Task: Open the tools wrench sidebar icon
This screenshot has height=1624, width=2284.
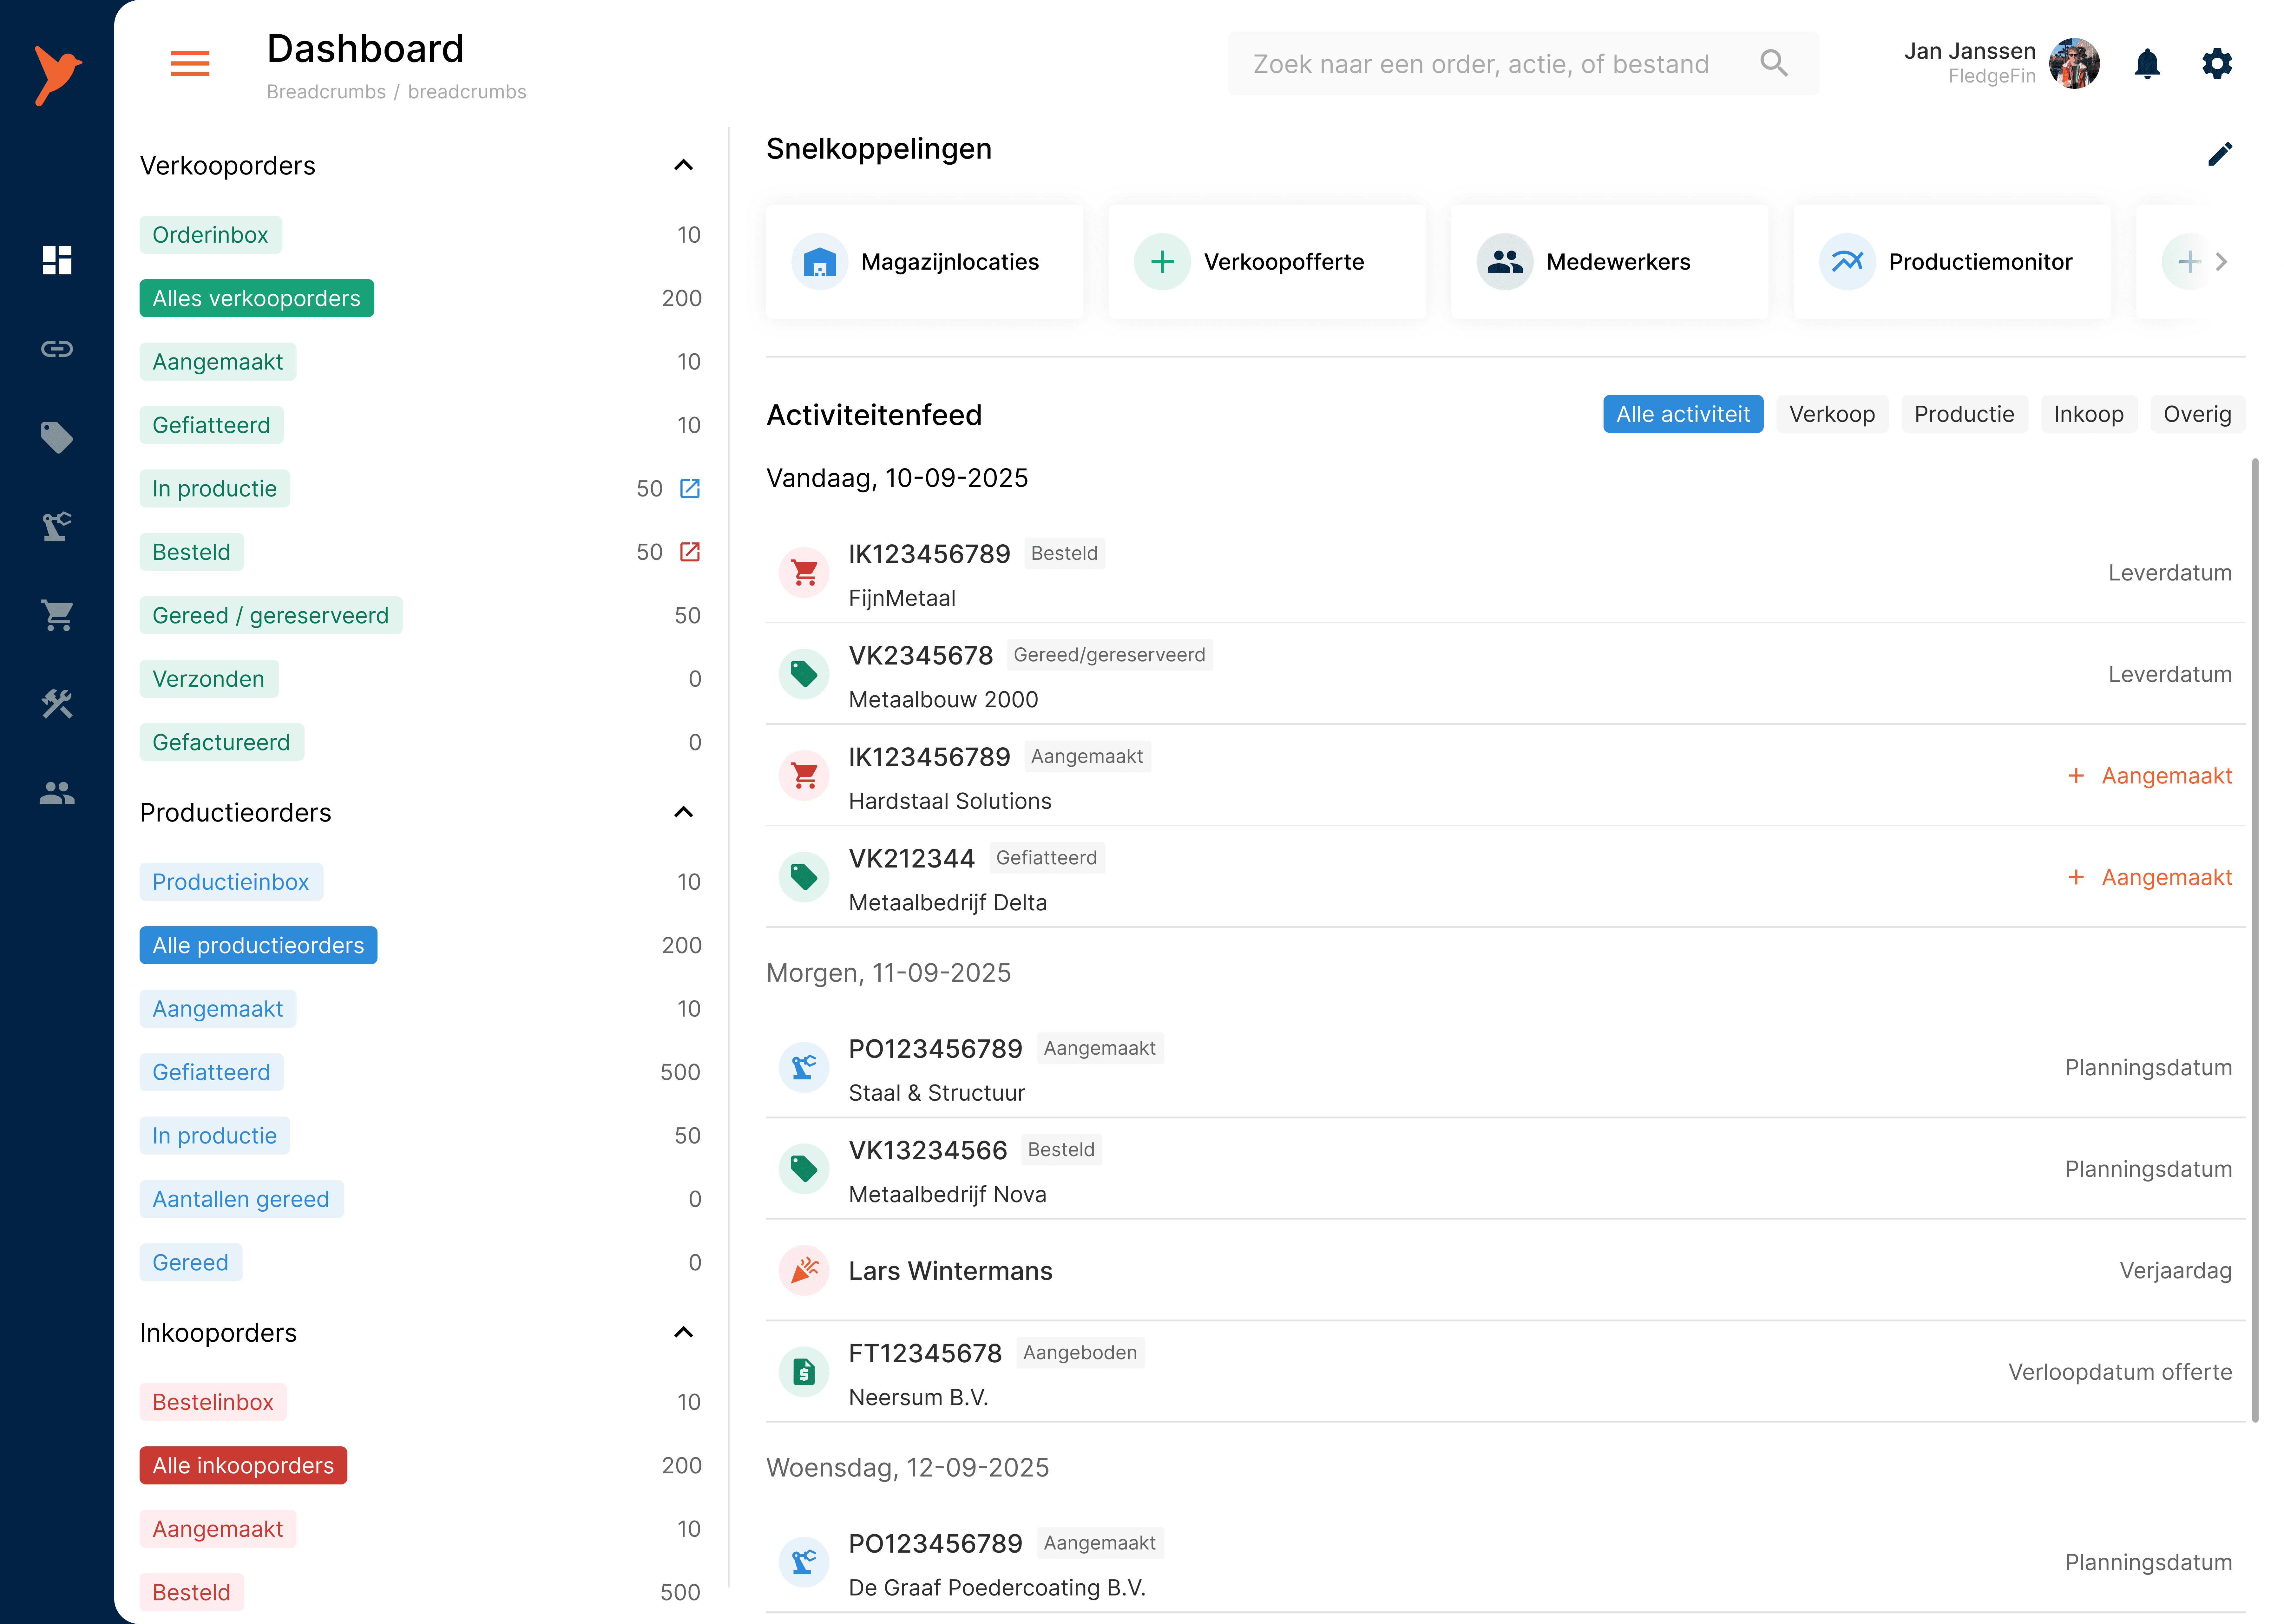Action: pos(57,704)
